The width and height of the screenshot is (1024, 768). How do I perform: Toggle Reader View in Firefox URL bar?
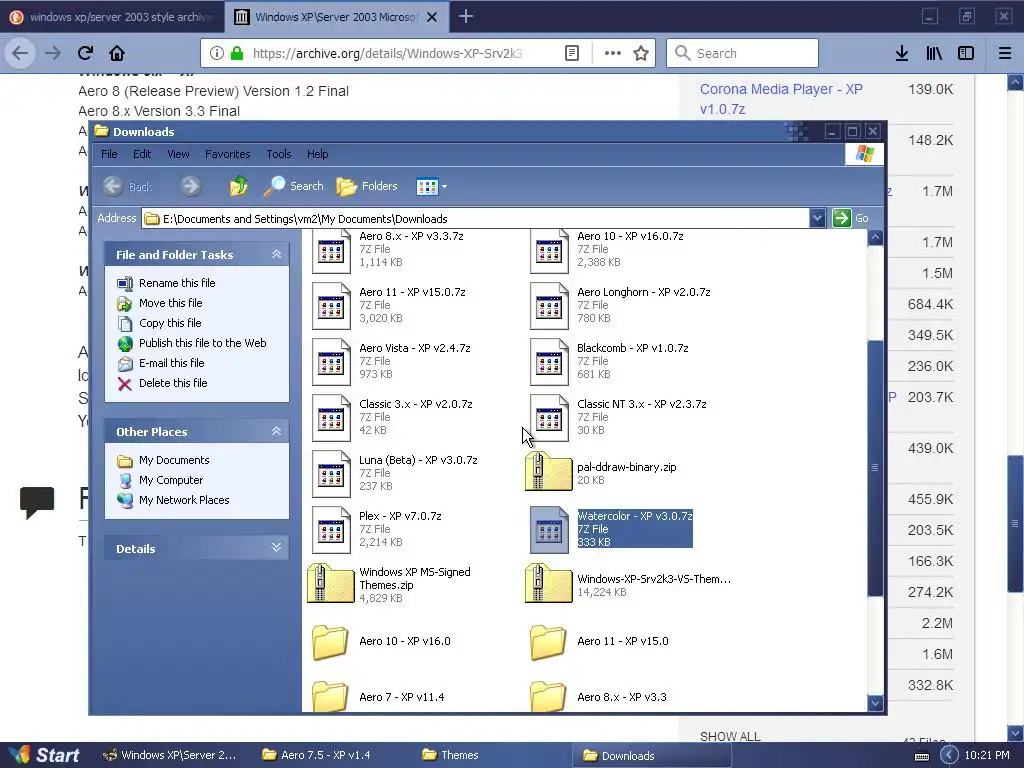(x=572, y=53)
